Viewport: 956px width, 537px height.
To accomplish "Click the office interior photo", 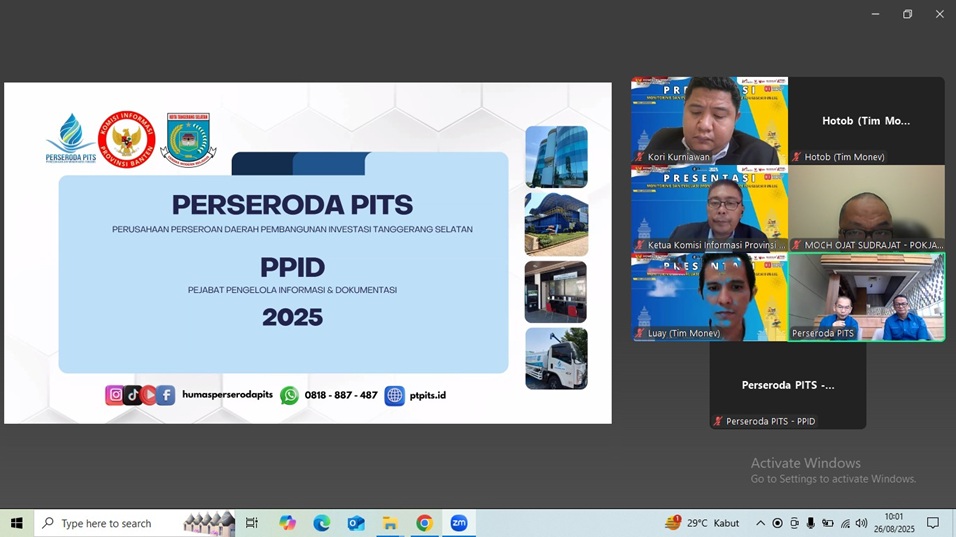I will point(556,292).
